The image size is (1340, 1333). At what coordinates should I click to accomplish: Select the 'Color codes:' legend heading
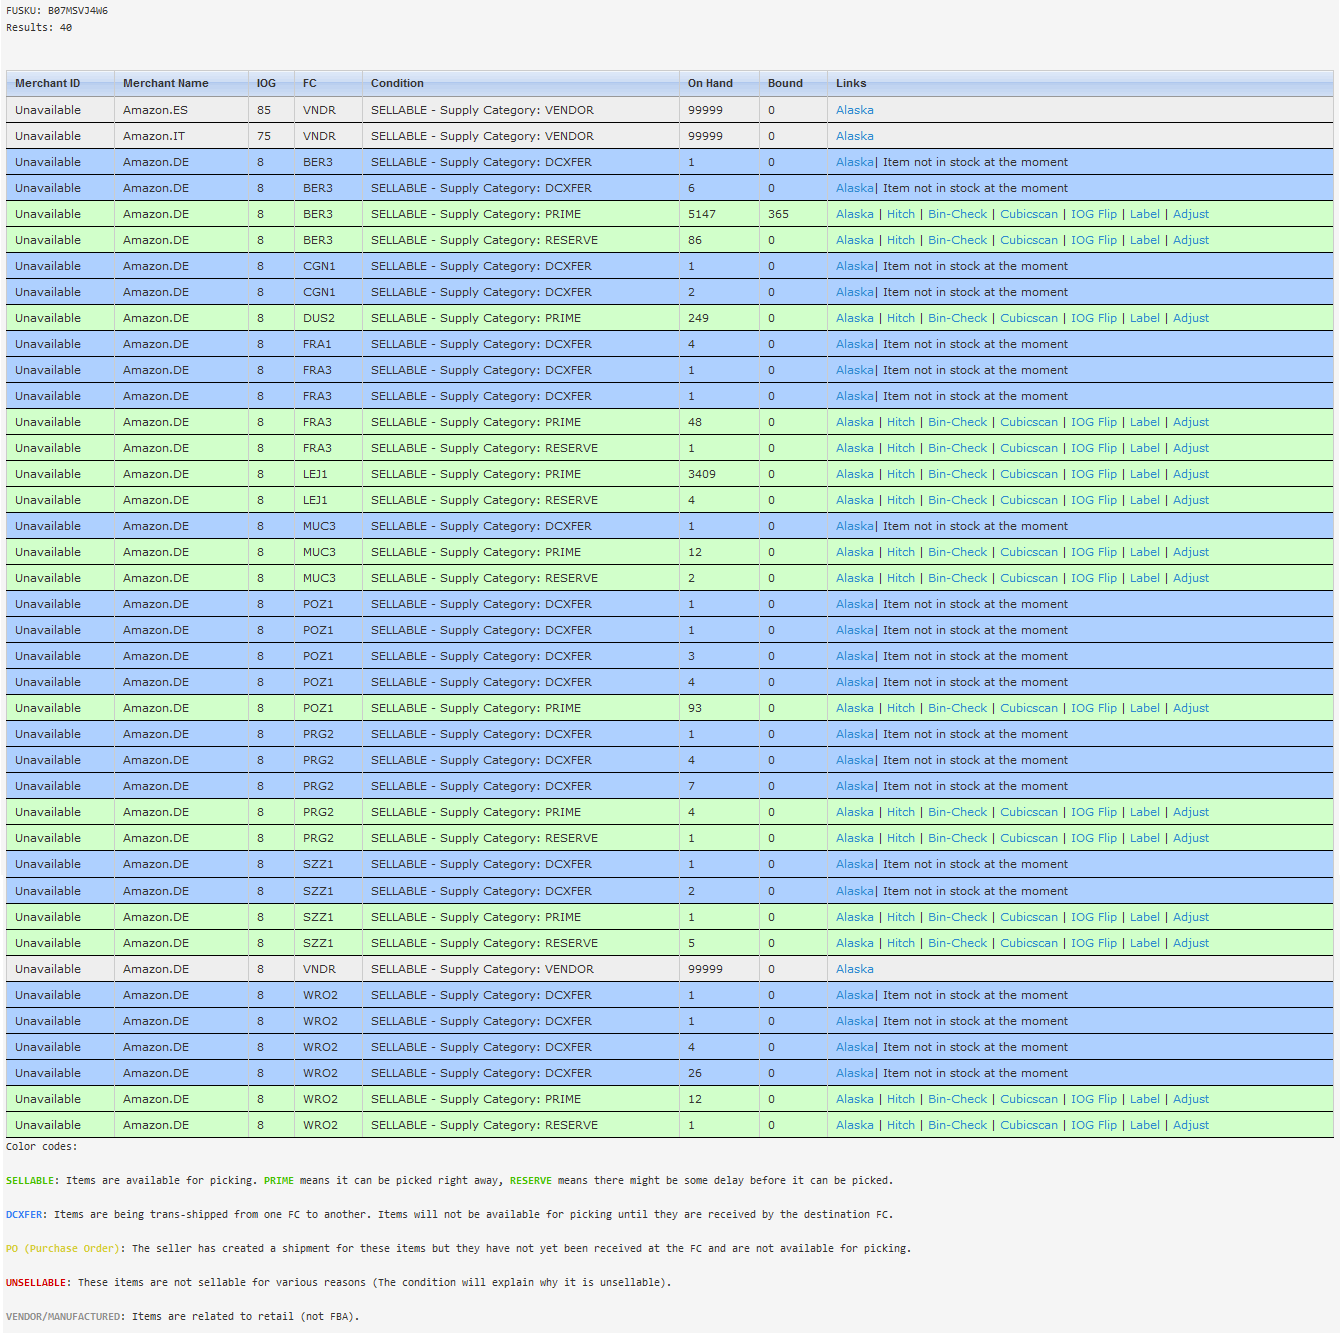coord(41,1146)
